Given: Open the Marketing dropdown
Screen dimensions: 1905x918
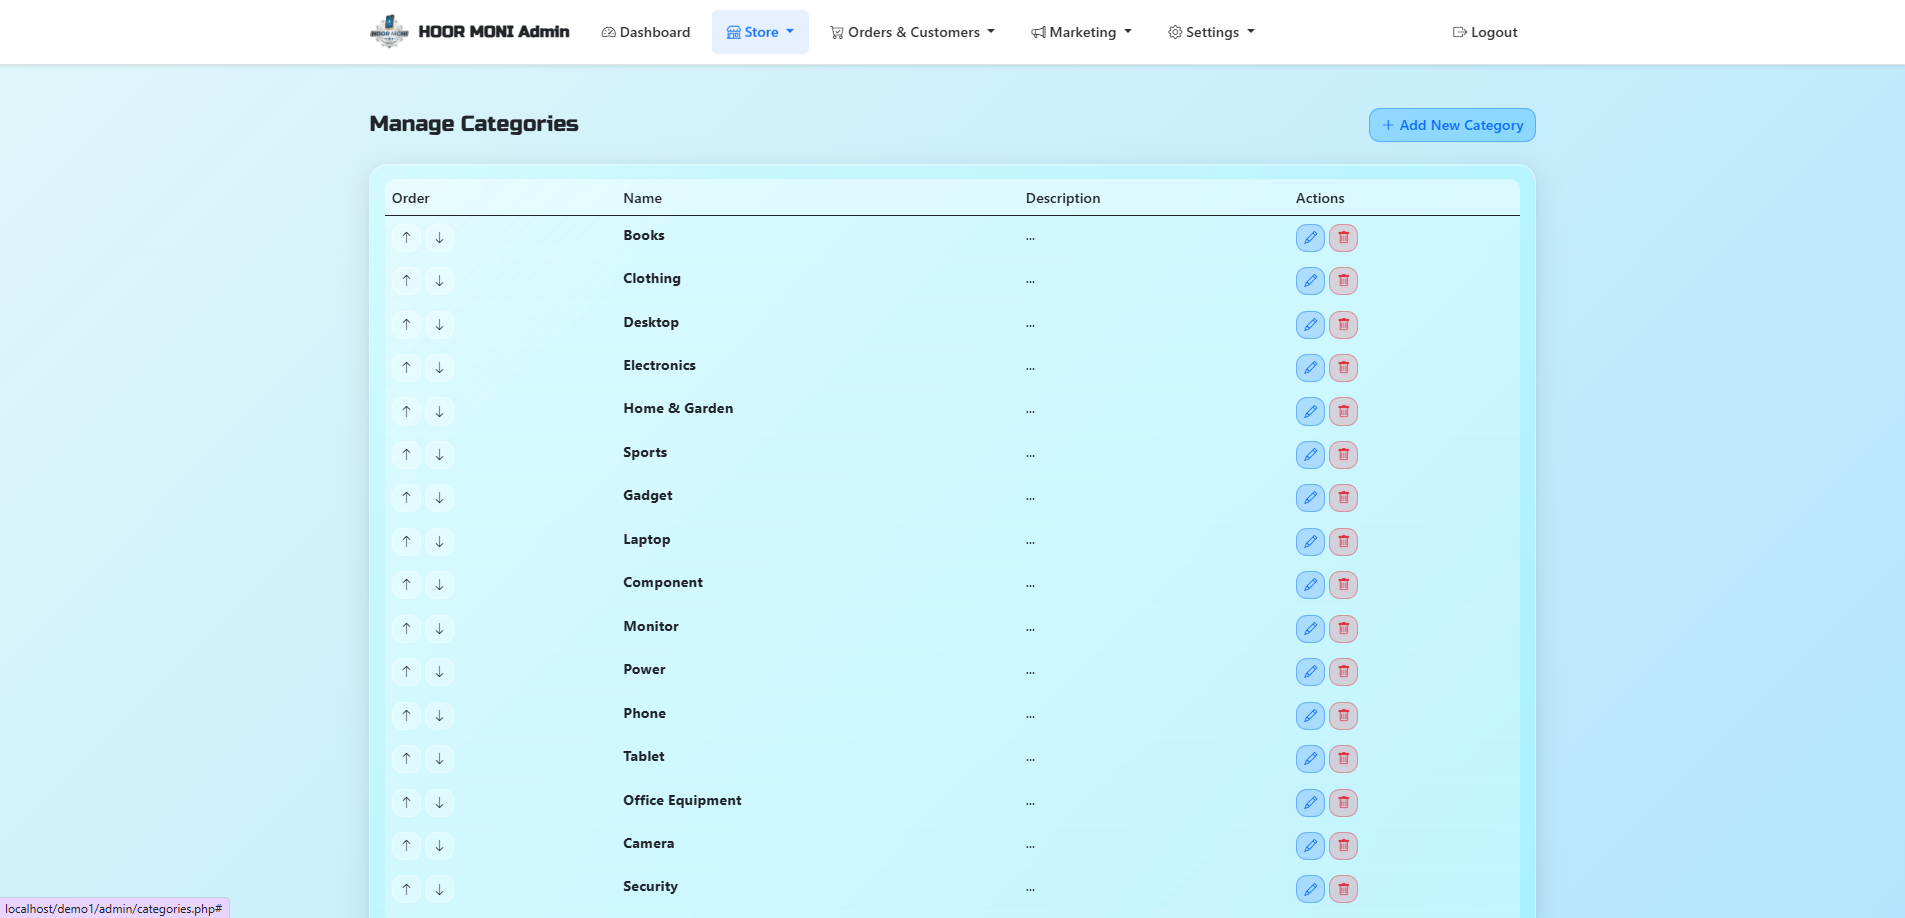Looking at the screenshot, I should tap(1081, 32).
